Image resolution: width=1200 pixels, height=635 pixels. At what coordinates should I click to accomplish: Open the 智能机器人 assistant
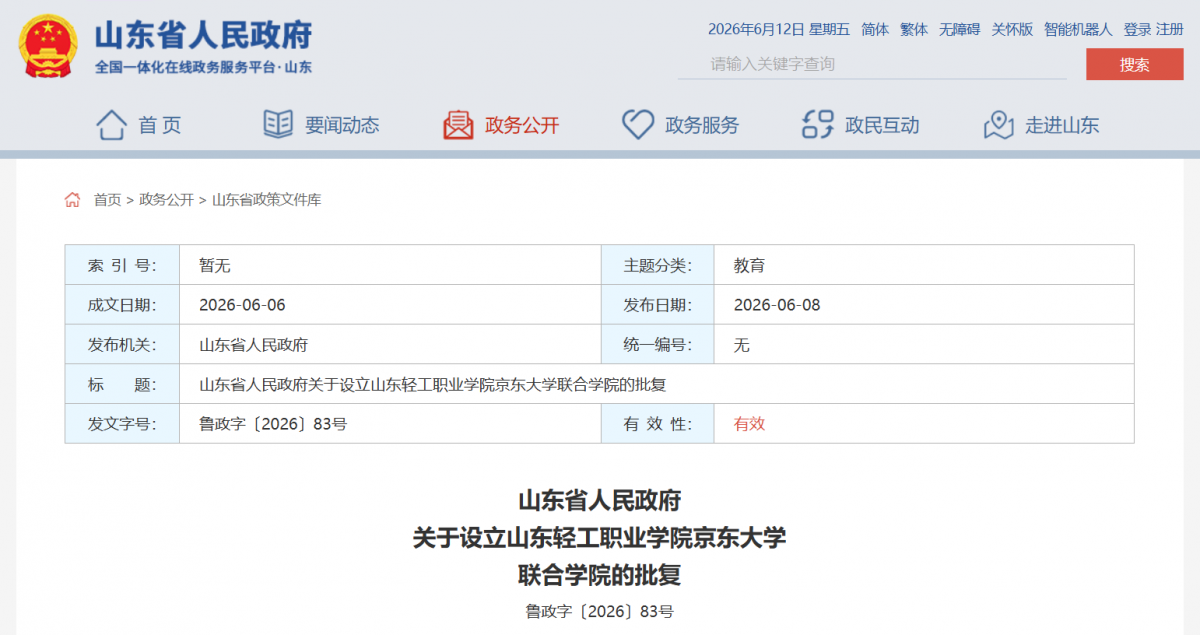click(1078, 30)
